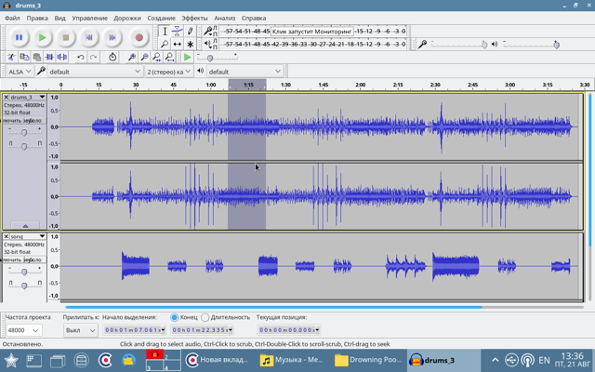Select the Конец radio button
Screen dimensions: 595x372
coord(174,317)
